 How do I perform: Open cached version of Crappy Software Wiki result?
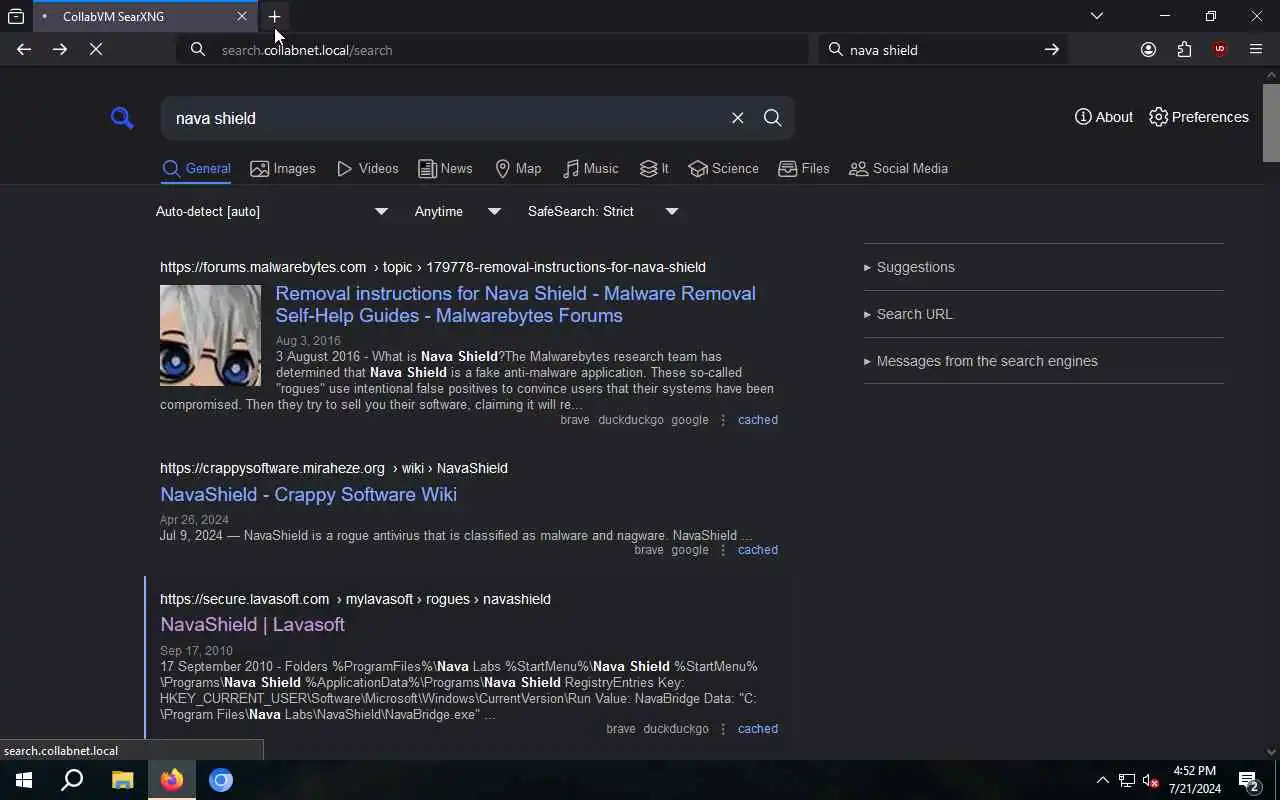tap(757, 550)
